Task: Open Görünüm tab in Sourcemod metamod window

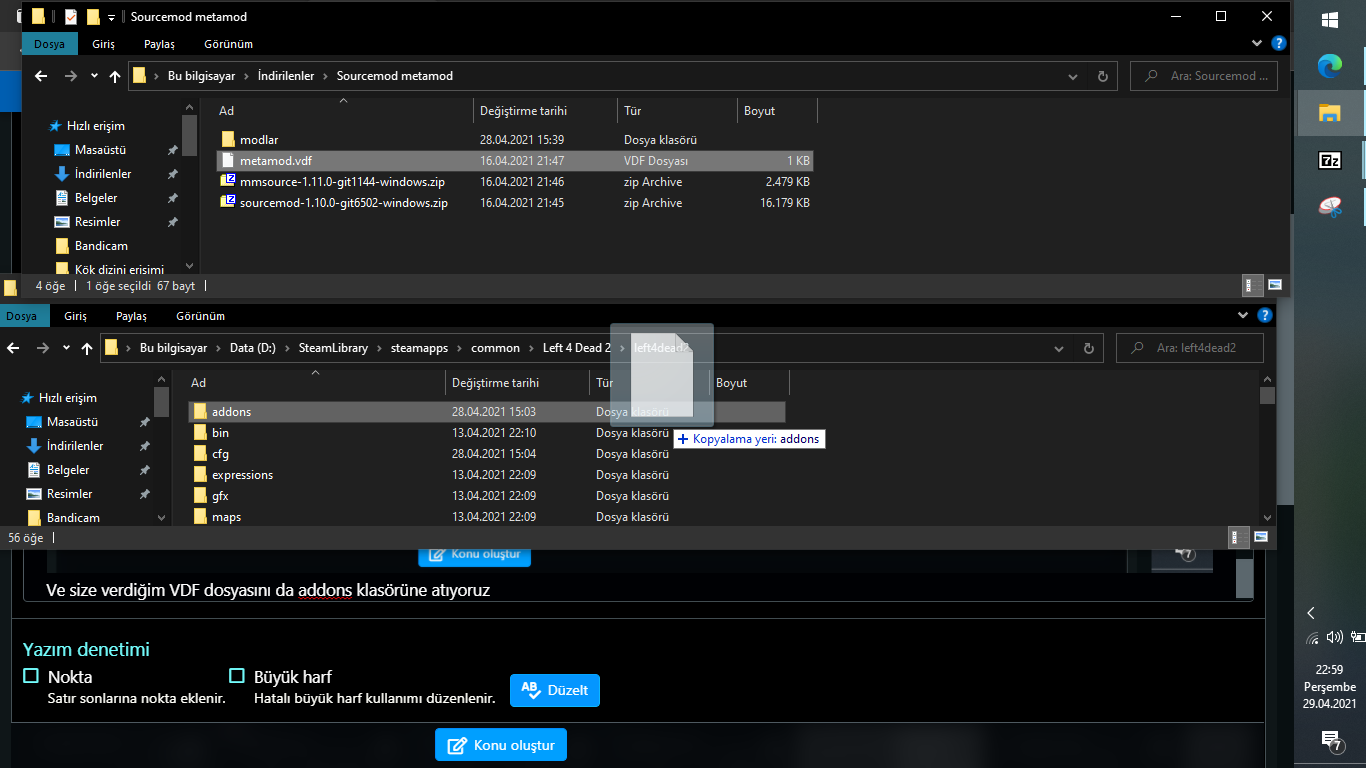Action: point(228,44)
